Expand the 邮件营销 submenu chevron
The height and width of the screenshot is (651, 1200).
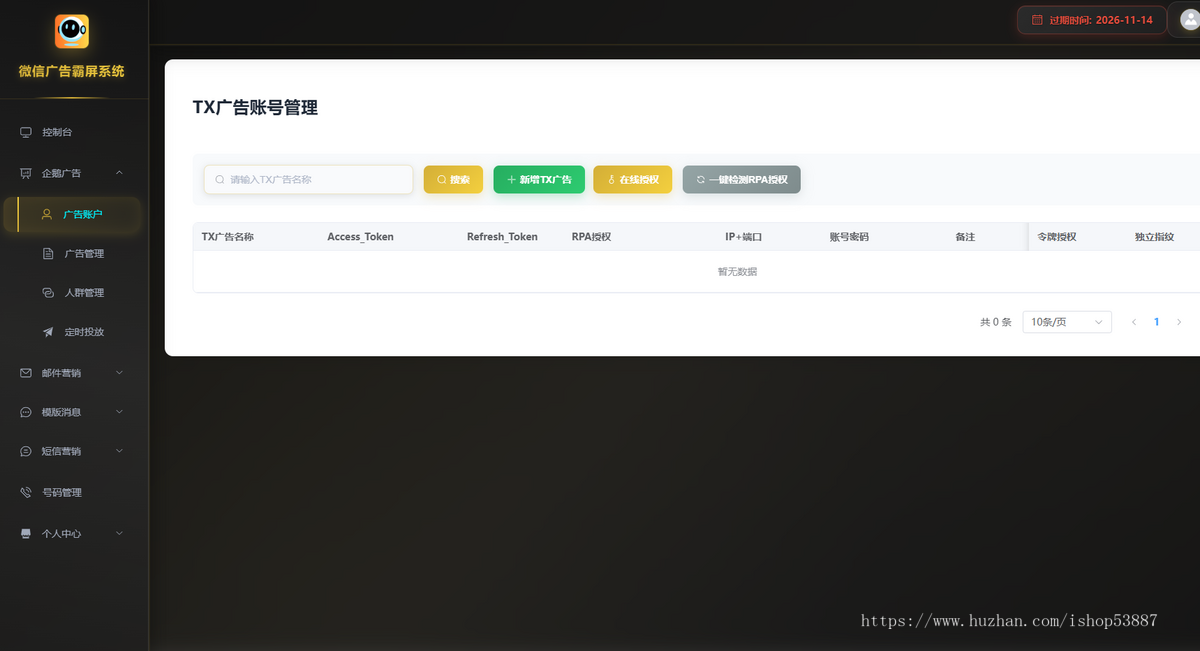[120, 373]
